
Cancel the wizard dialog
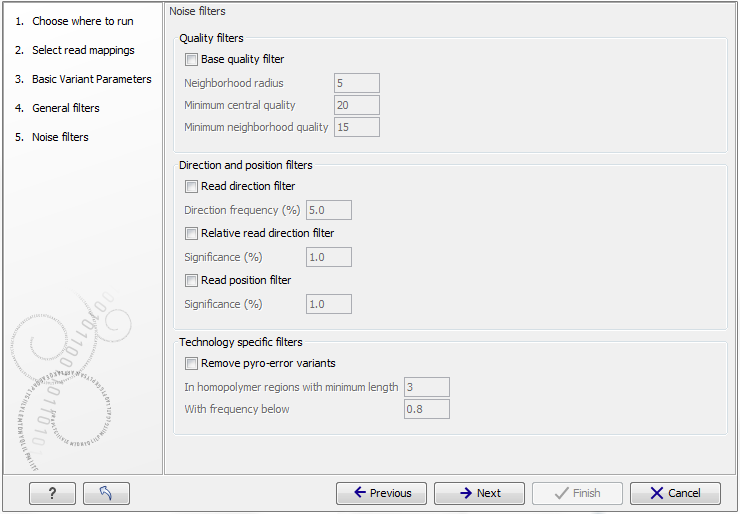point(675,493)
